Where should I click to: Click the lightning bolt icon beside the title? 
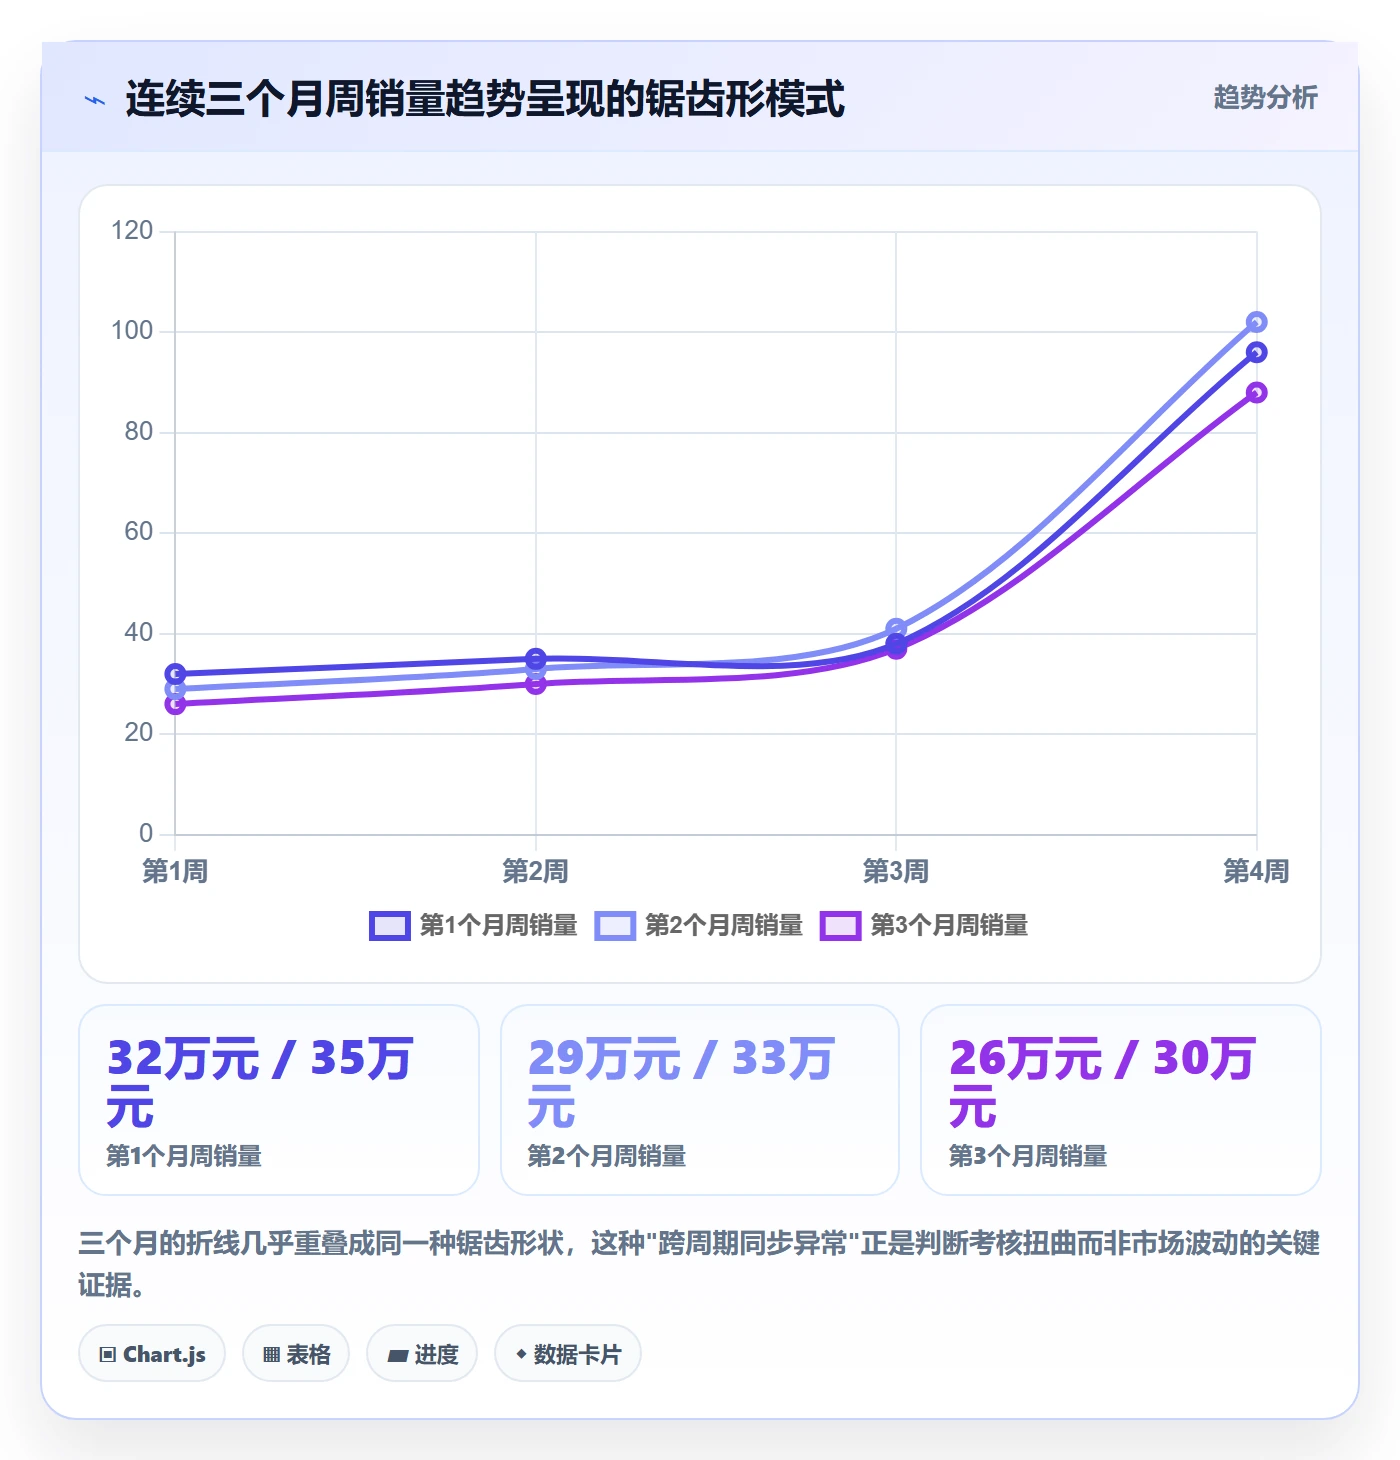pos(95,100)
